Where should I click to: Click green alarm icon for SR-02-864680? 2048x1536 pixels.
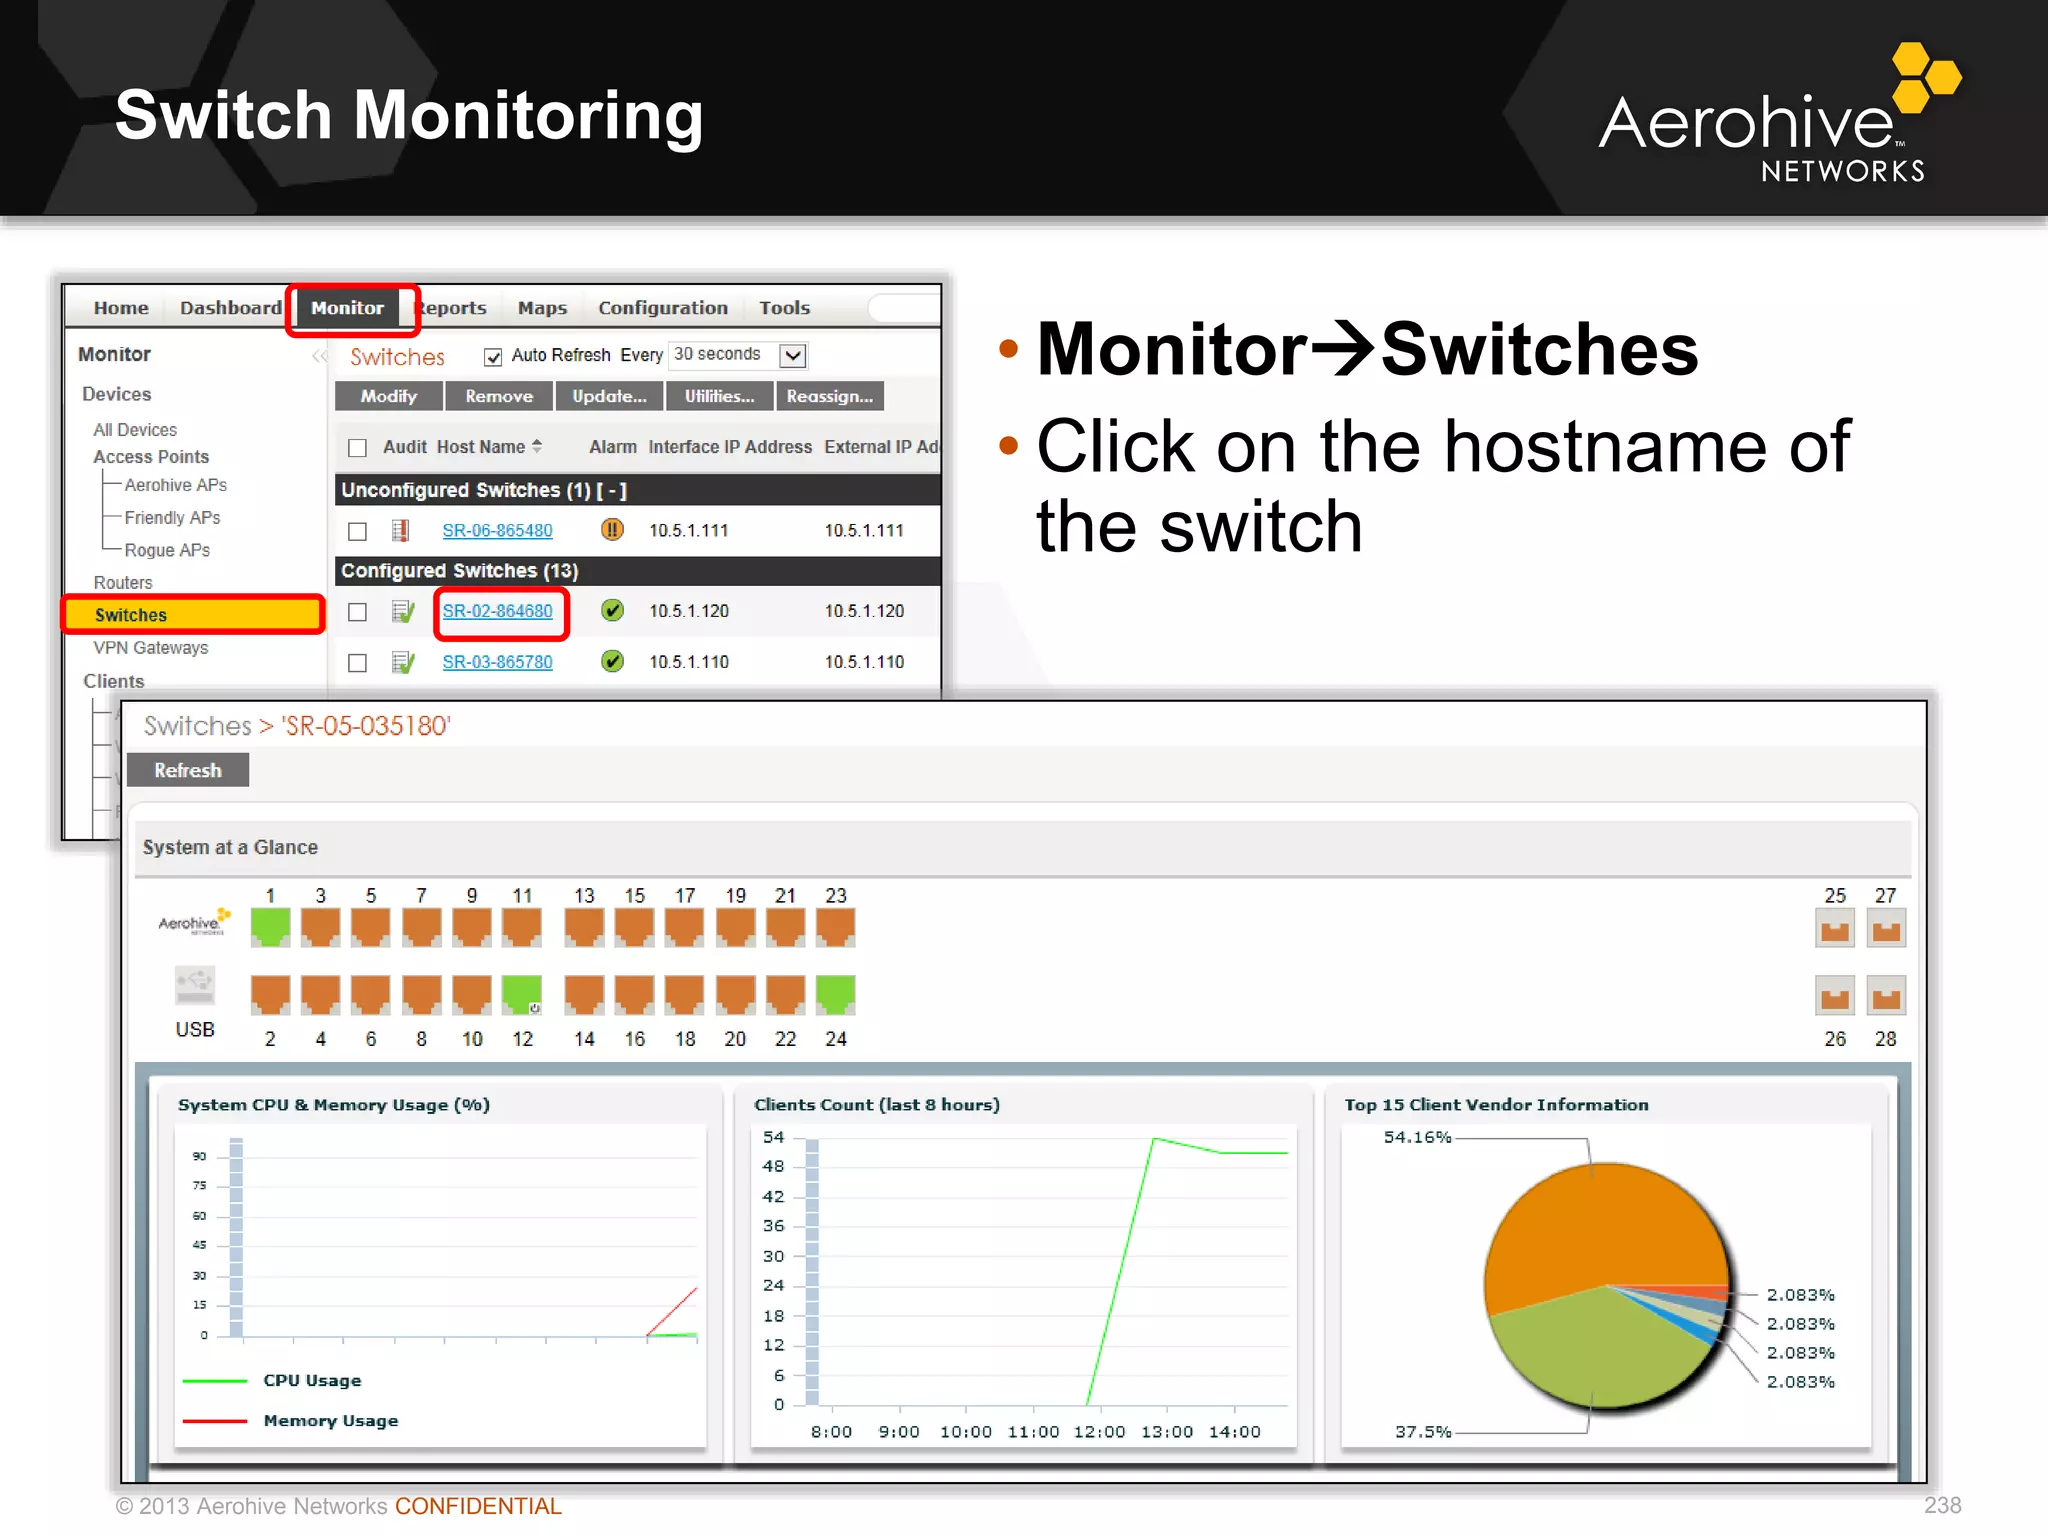pyautogui.click(x=612, y=610)
